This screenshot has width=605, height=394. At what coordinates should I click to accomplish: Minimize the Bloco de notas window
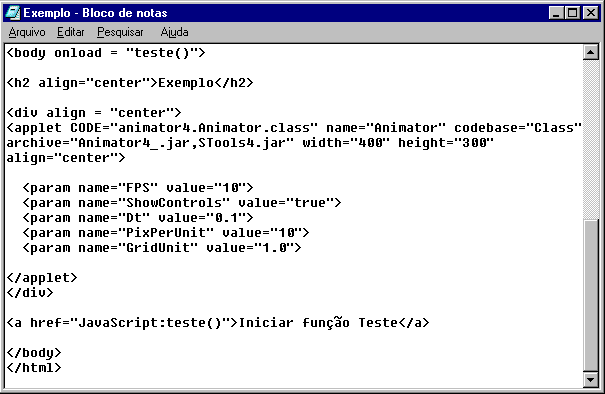tap(556, 13)
